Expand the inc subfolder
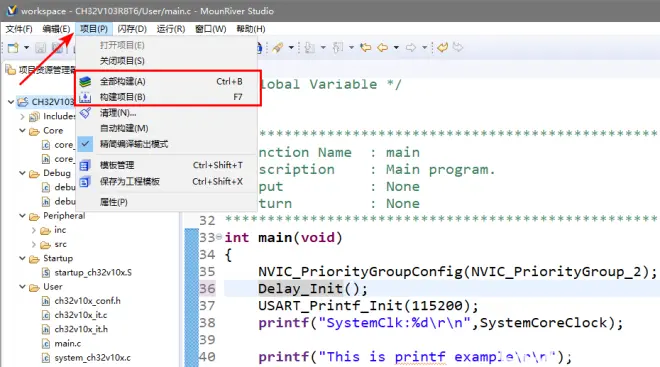Image resolution: width=660 pixels, height=367 pixels. coord(33,230)
